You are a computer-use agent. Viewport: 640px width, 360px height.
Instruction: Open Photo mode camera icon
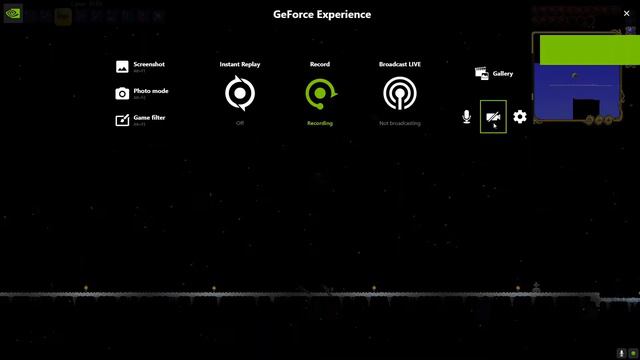122,93
